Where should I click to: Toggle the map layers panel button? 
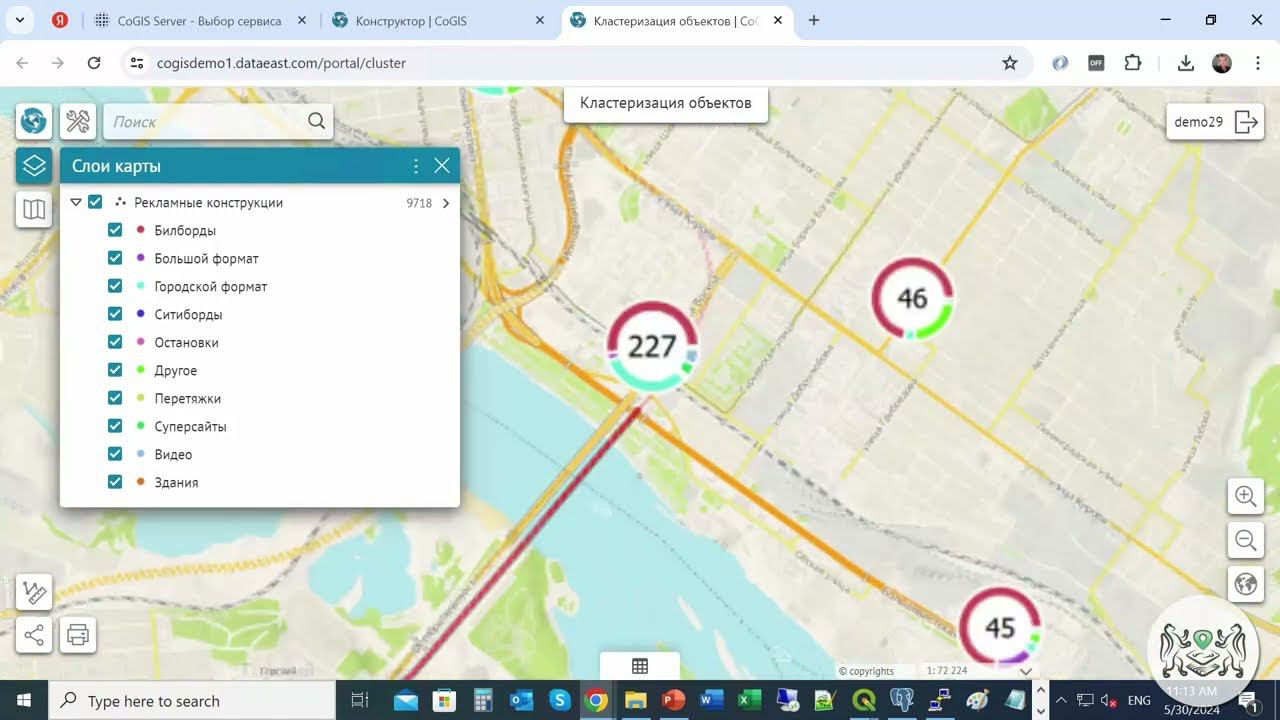pos(34,165)
